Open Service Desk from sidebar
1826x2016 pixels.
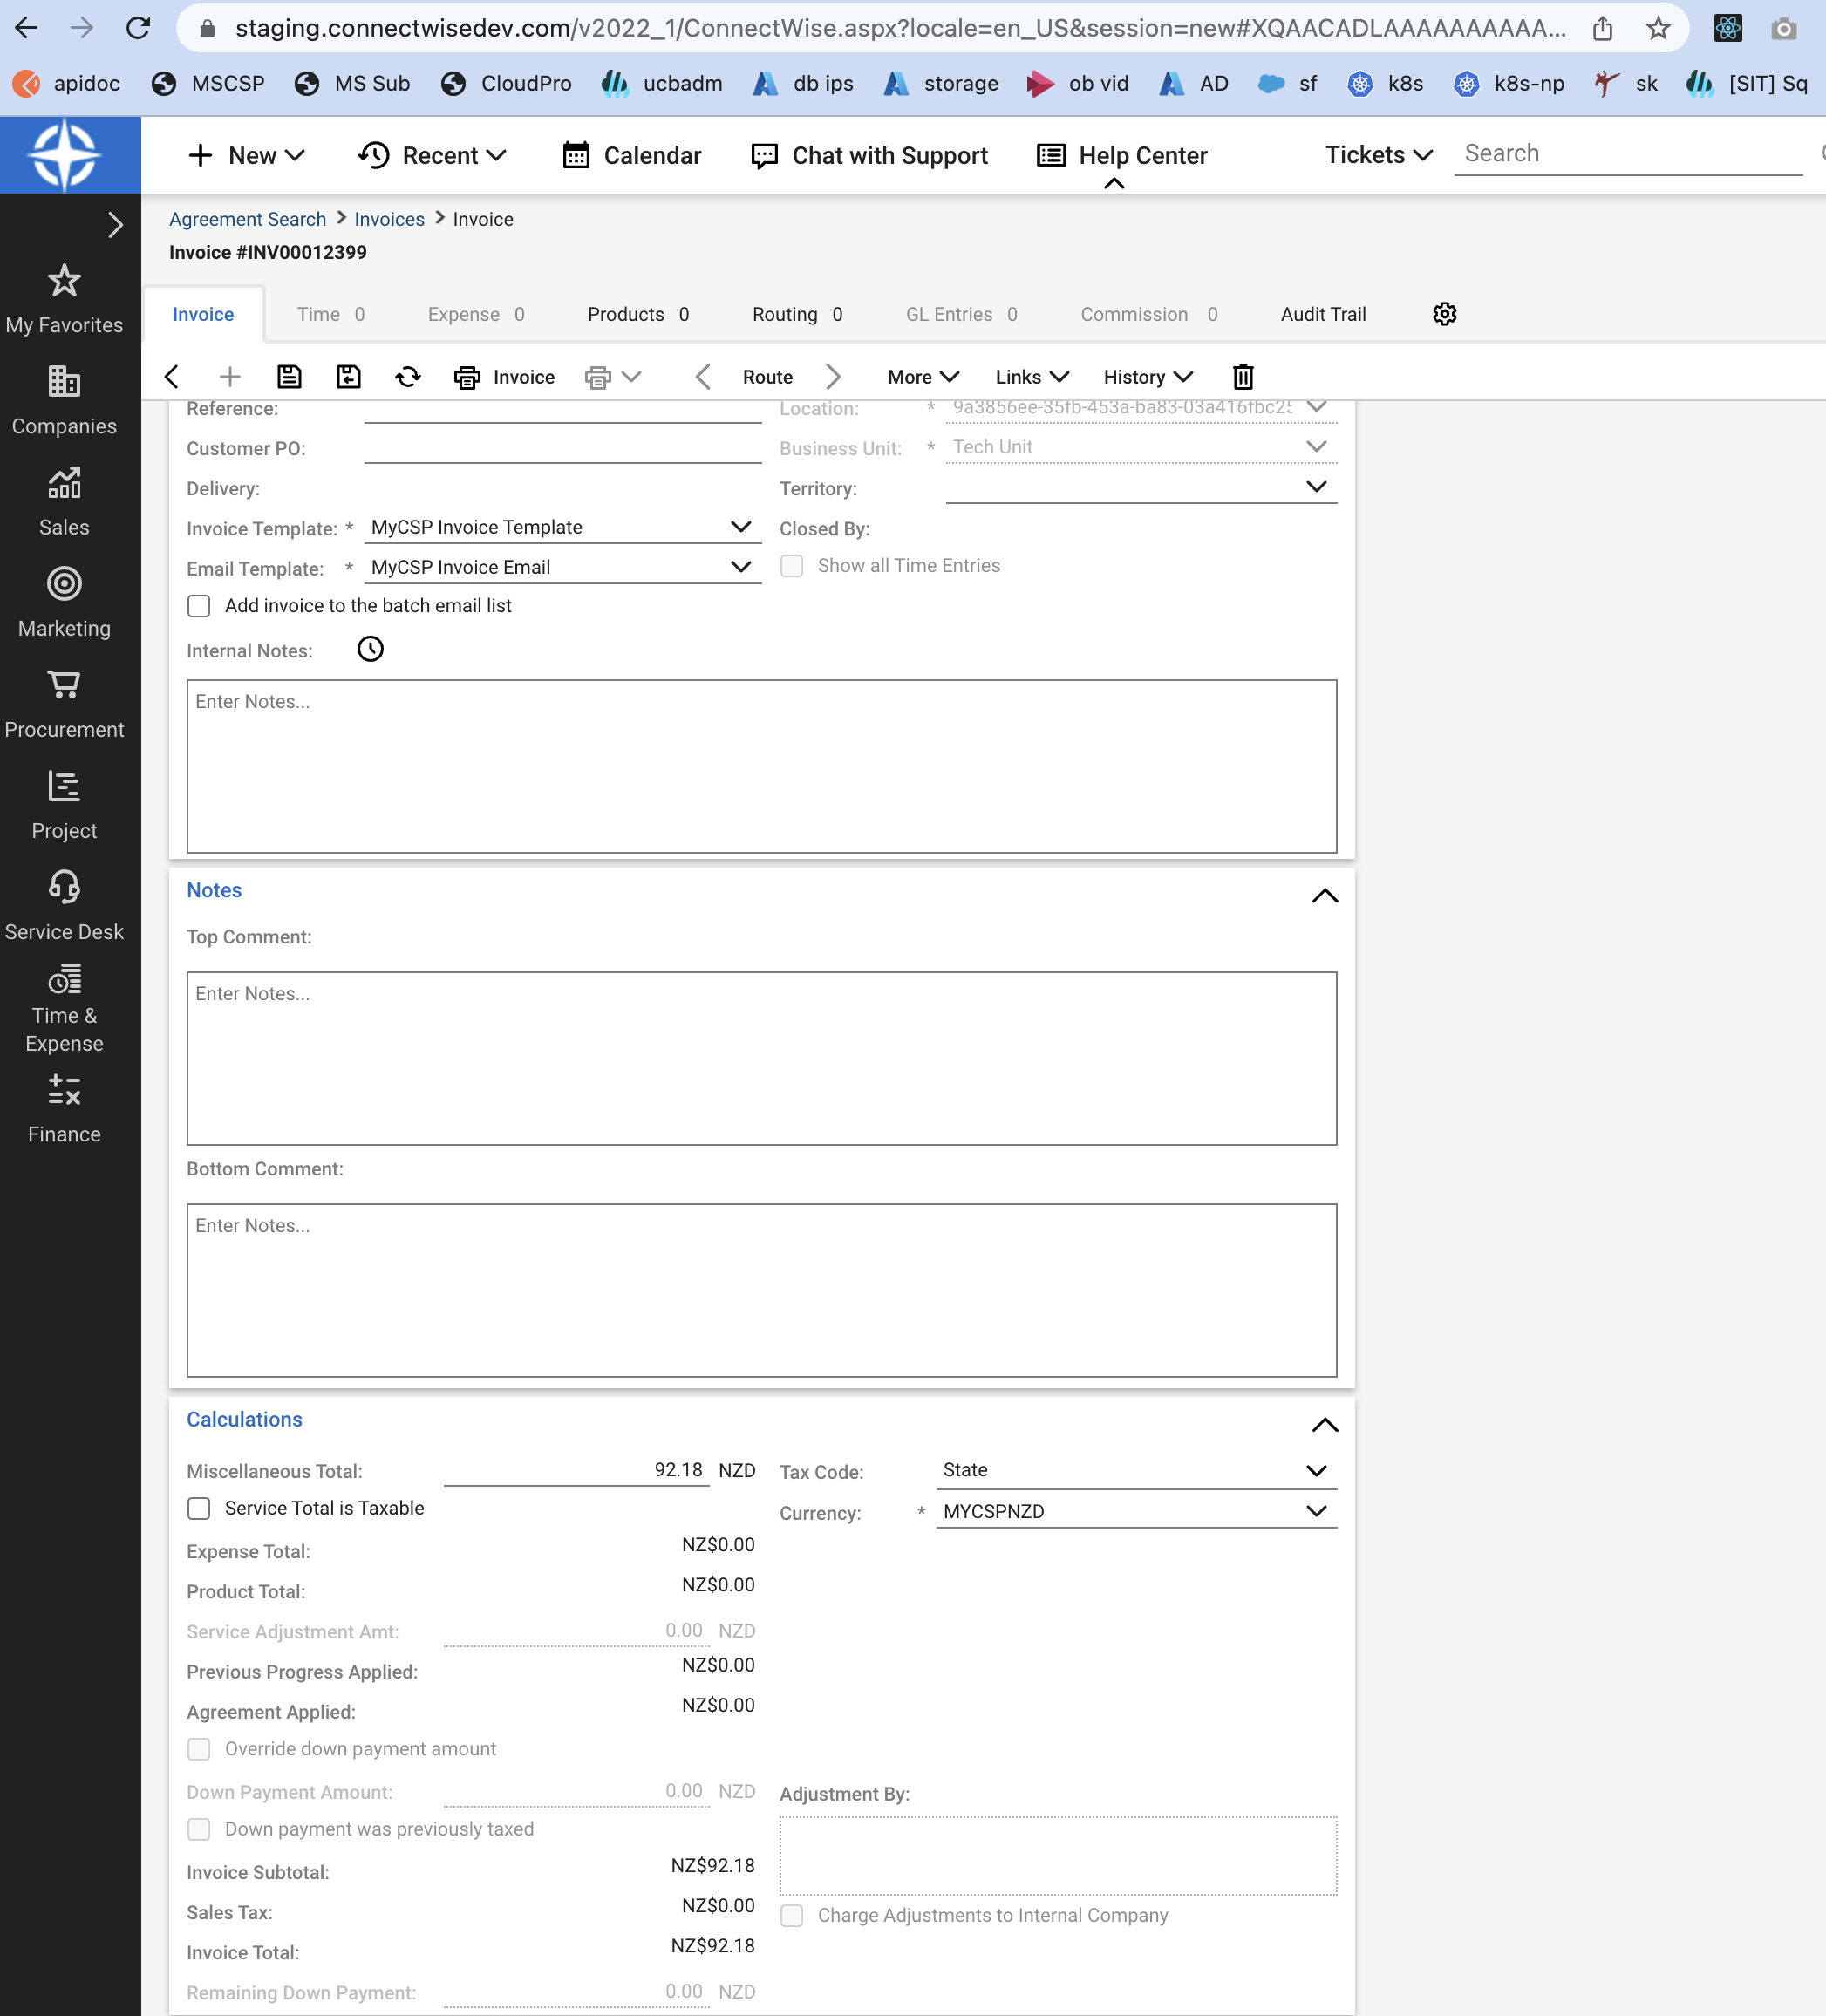[64, 906]
